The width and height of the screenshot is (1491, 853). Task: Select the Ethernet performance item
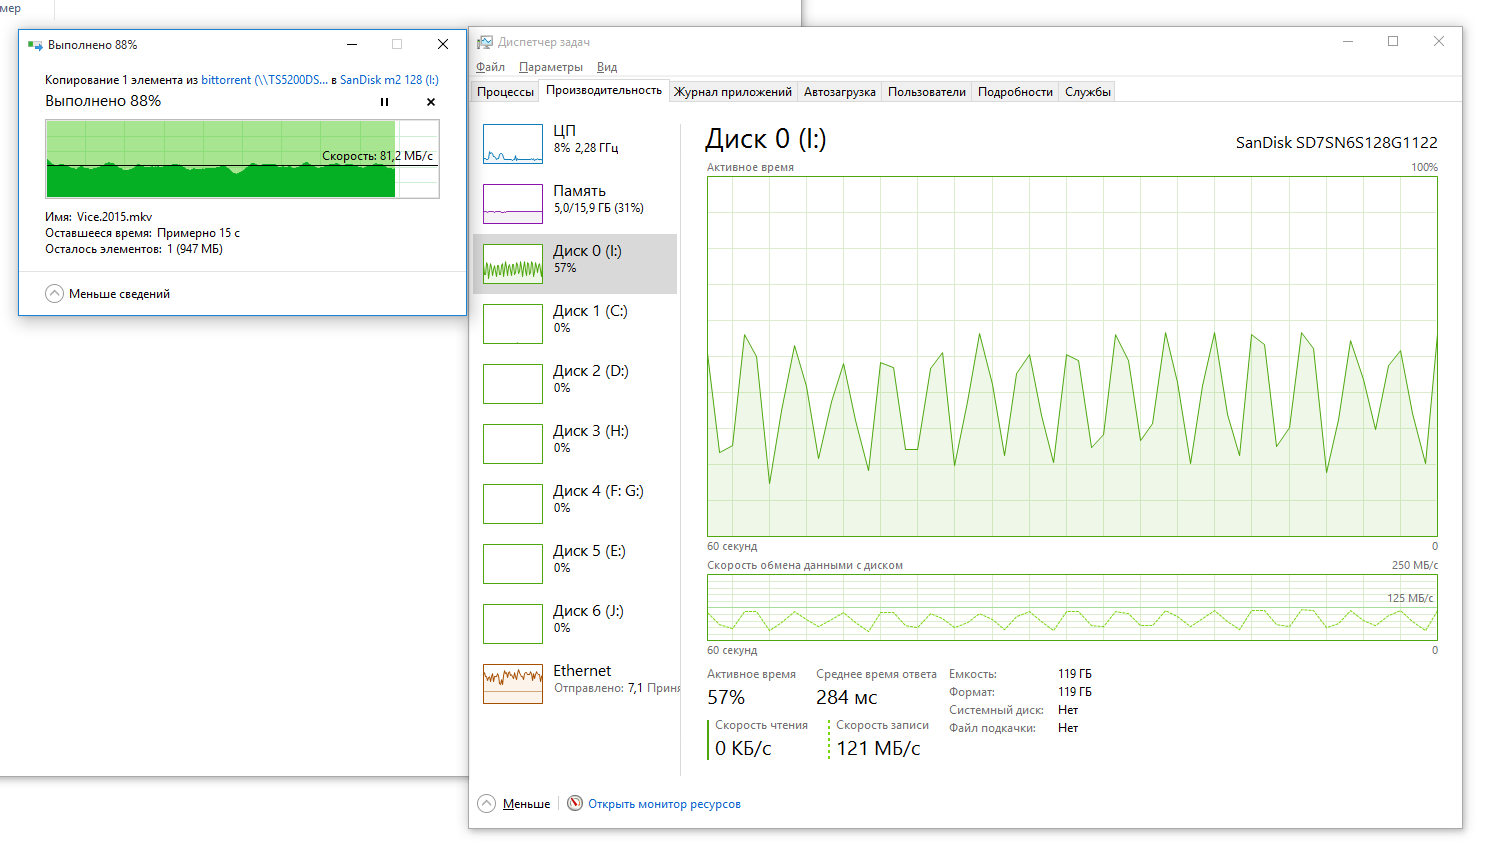tap(575, 684)
